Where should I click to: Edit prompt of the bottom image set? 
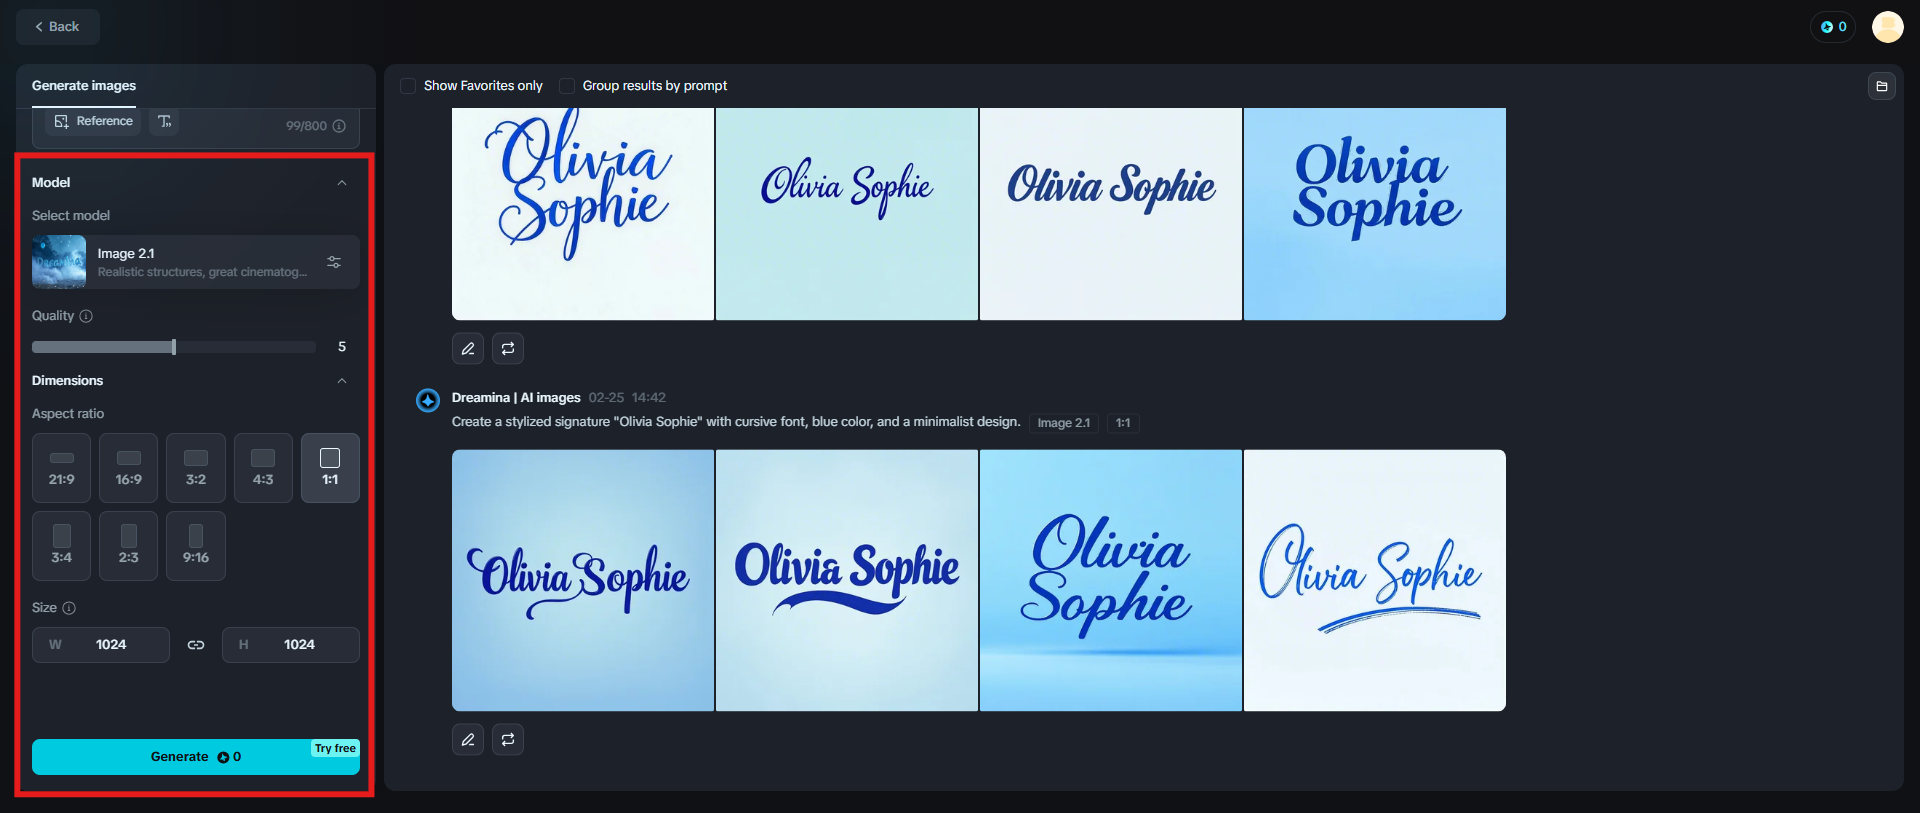click(468, 739)
